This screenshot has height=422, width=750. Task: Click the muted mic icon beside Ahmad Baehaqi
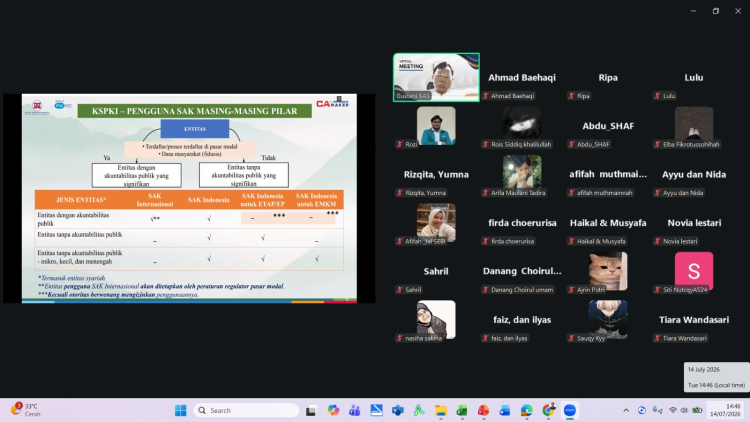click(485, 96)
